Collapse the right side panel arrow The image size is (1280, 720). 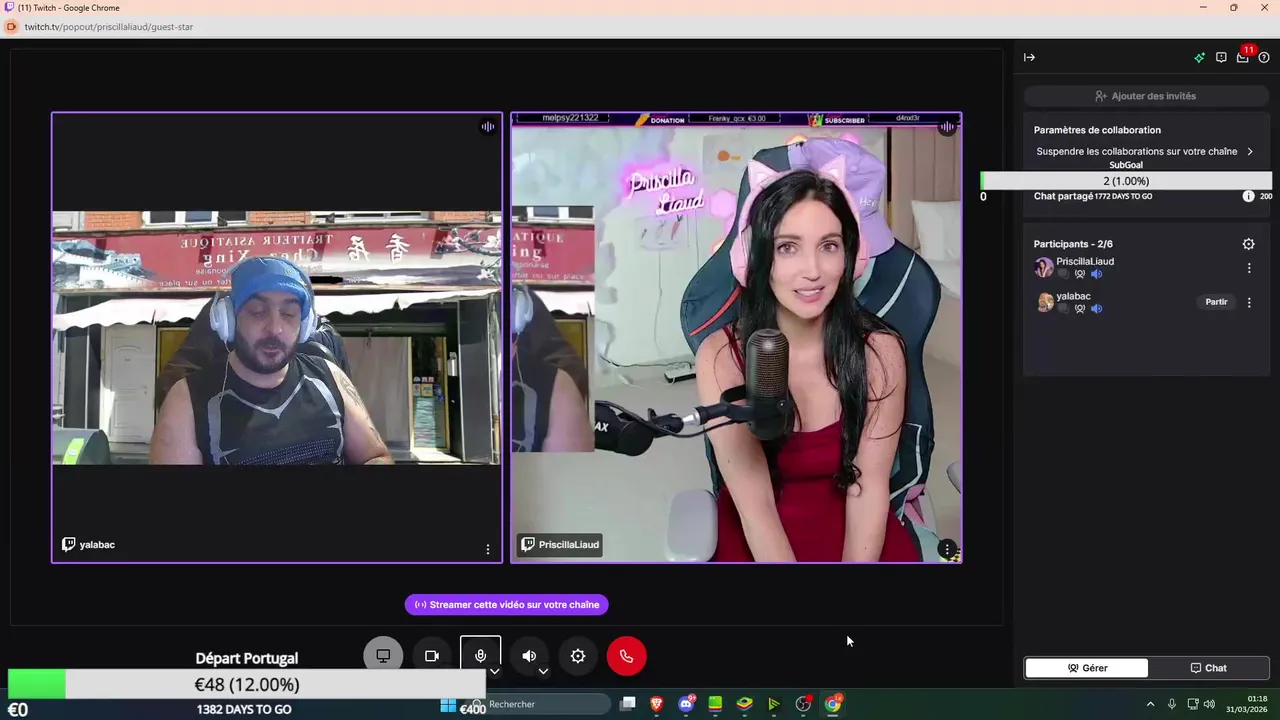click(1029, 57)
